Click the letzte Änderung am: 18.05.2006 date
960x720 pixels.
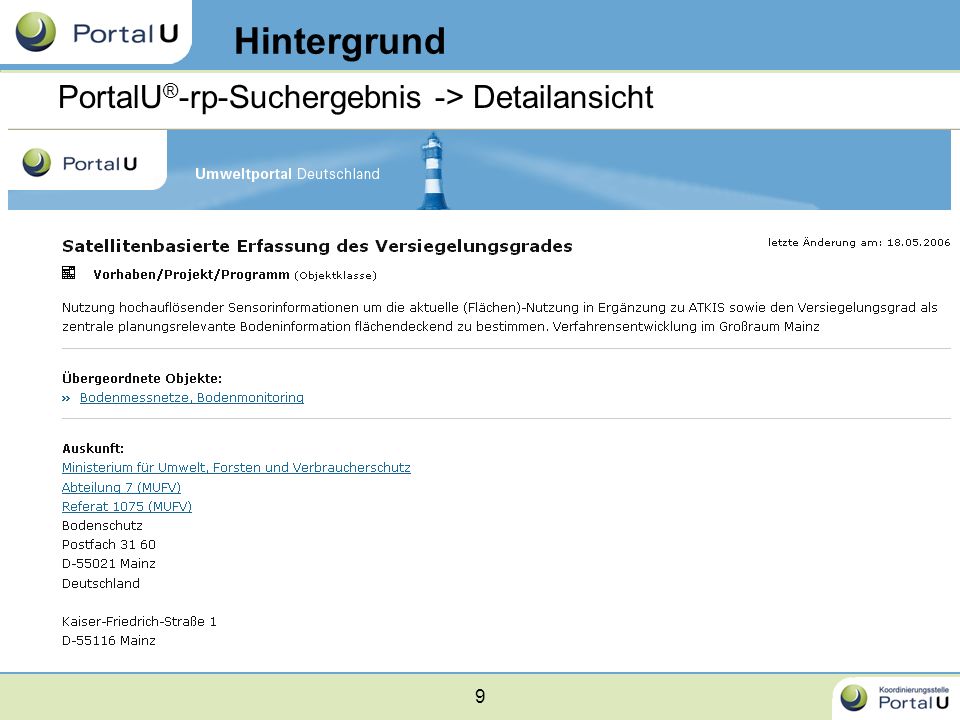click(x=859, y=242)
